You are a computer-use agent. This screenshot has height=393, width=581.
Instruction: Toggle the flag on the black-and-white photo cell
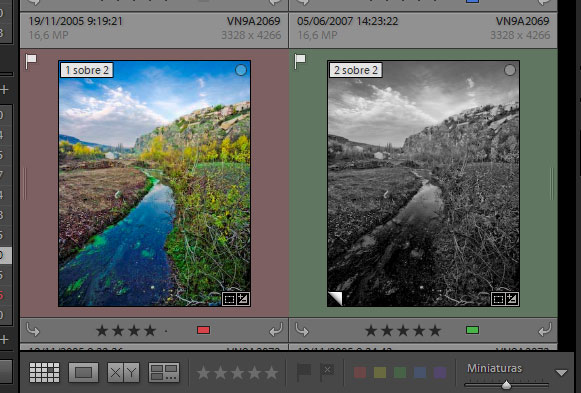(300, 61)
